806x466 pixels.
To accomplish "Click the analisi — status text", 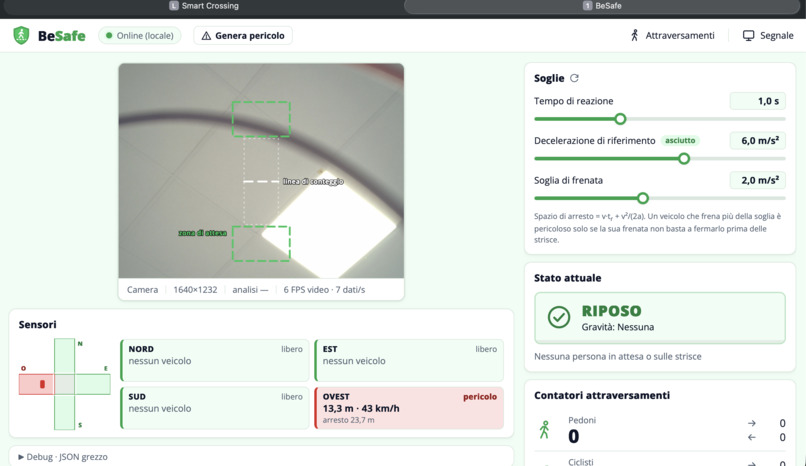I will click(250, 290).
